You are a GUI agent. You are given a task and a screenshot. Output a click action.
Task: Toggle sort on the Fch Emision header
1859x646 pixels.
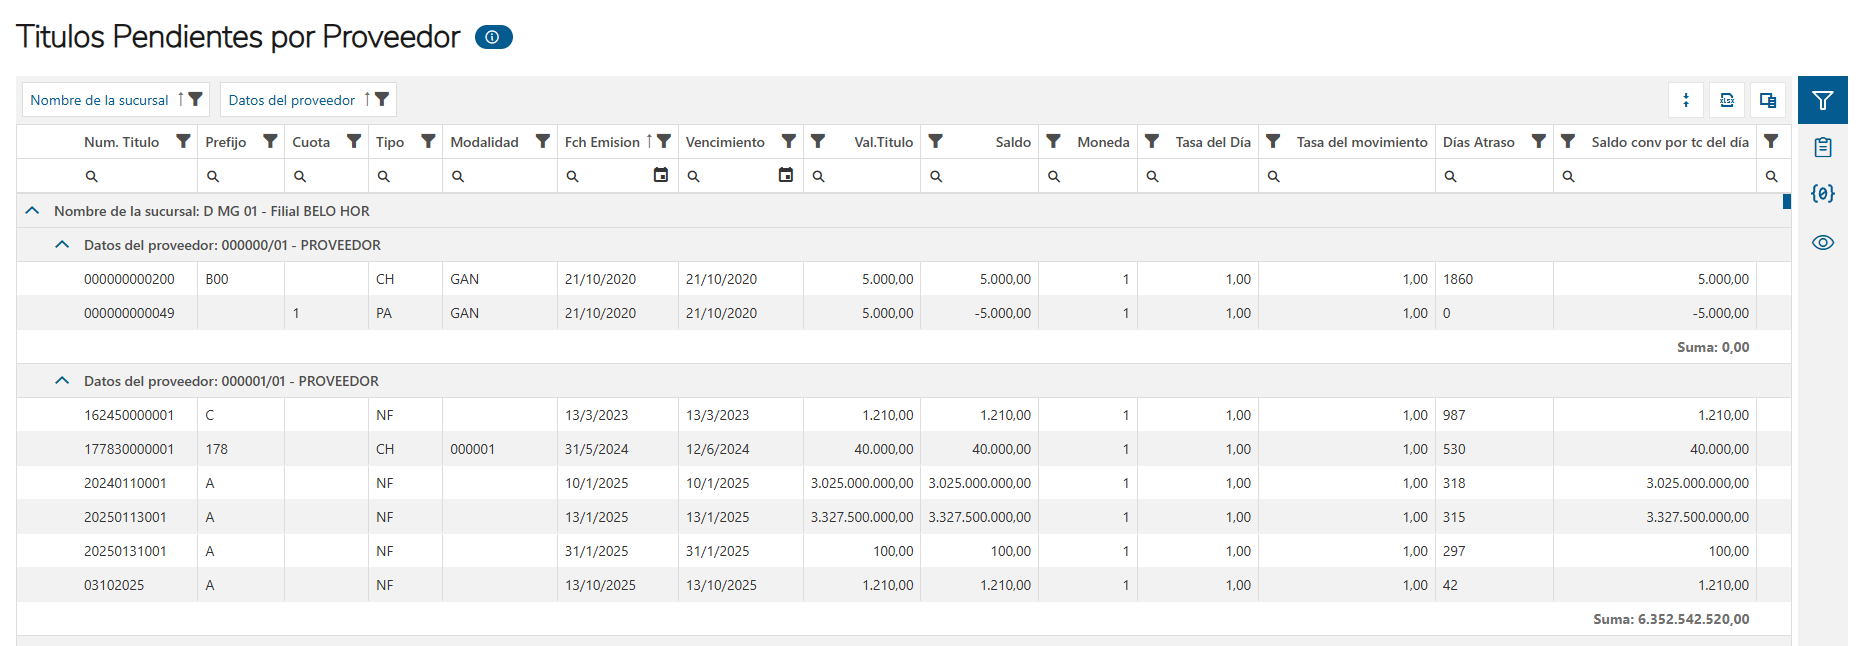602,142
